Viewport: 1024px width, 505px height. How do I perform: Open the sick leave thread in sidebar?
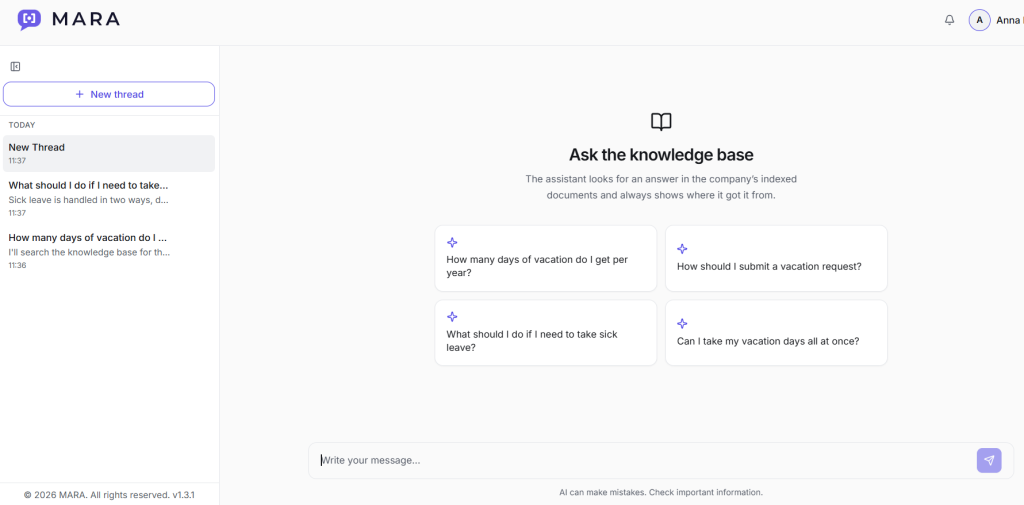click(109, 199)
